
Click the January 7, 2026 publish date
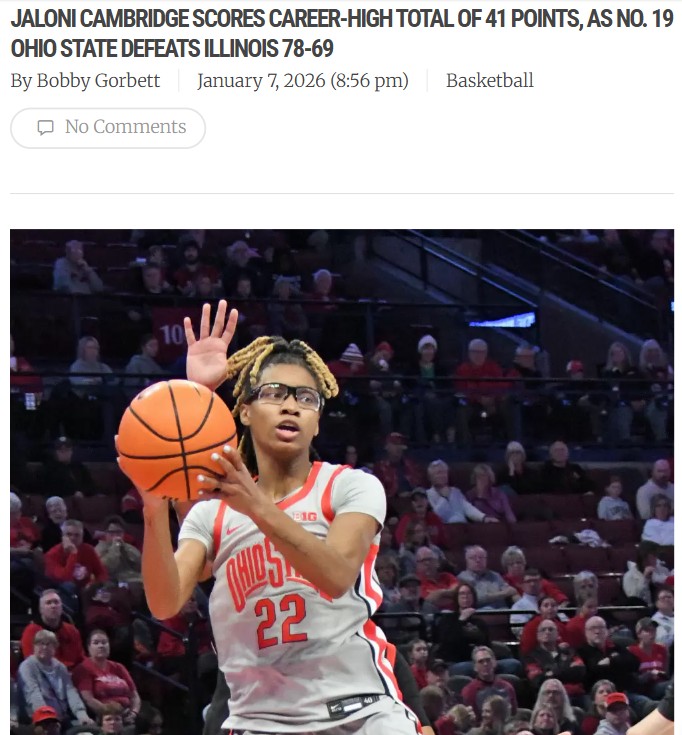pos(261,81)
